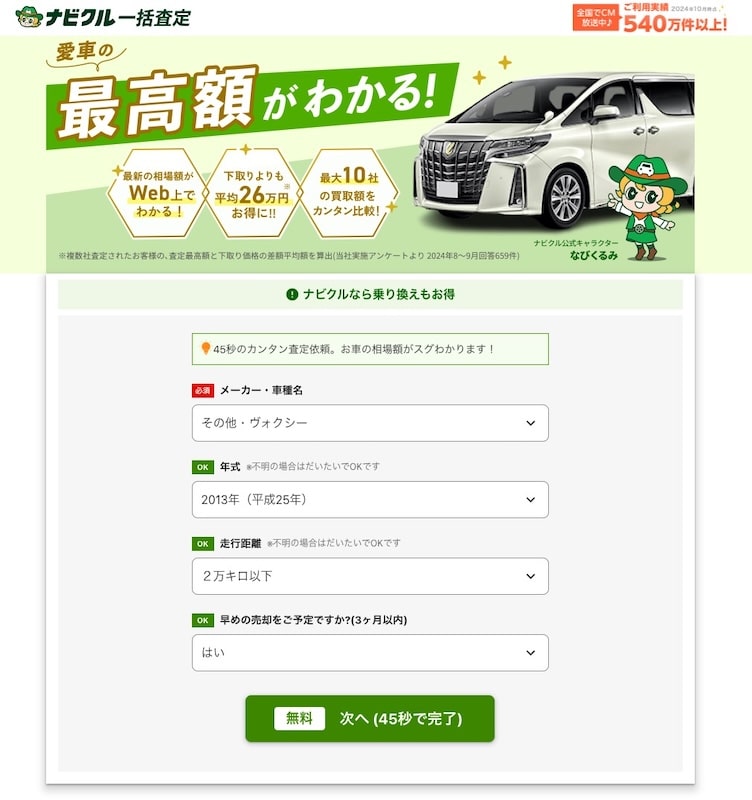Viewport: 752px width, 800px height.
Task: Click the green exclamation info icon
Action: tap(292, 294)
